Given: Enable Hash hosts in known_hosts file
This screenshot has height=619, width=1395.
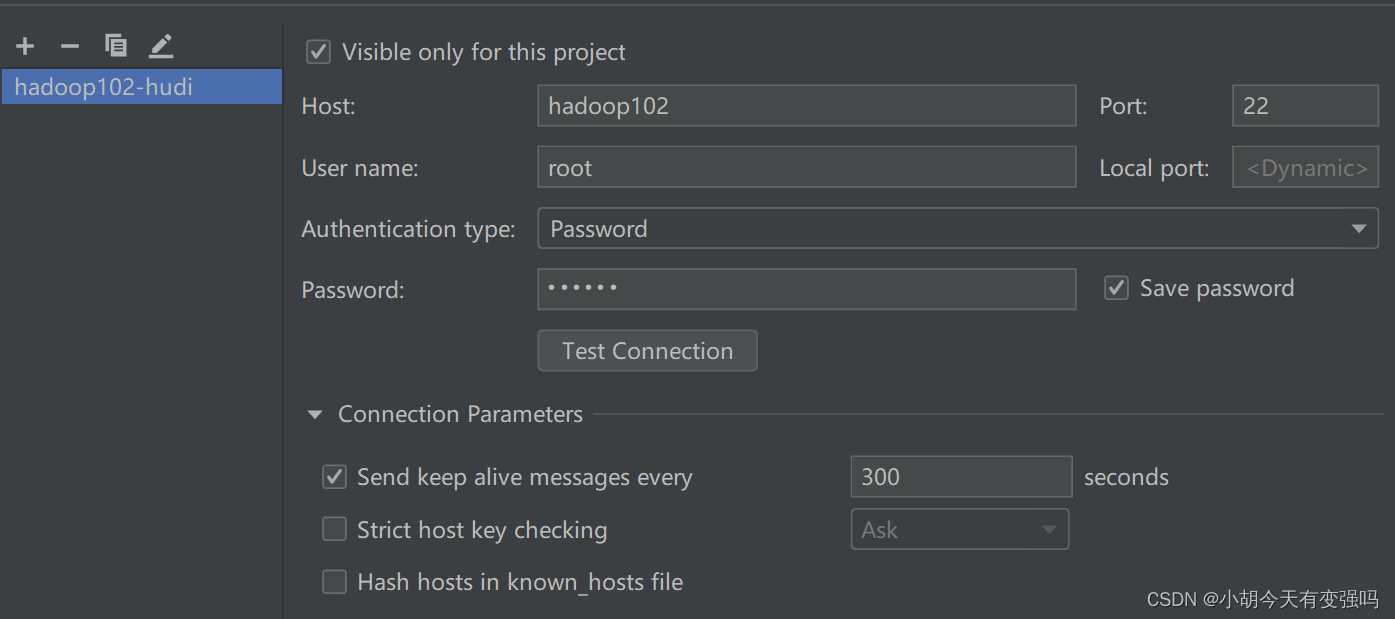Looking at the screenshot, I should tap(334, 581).
